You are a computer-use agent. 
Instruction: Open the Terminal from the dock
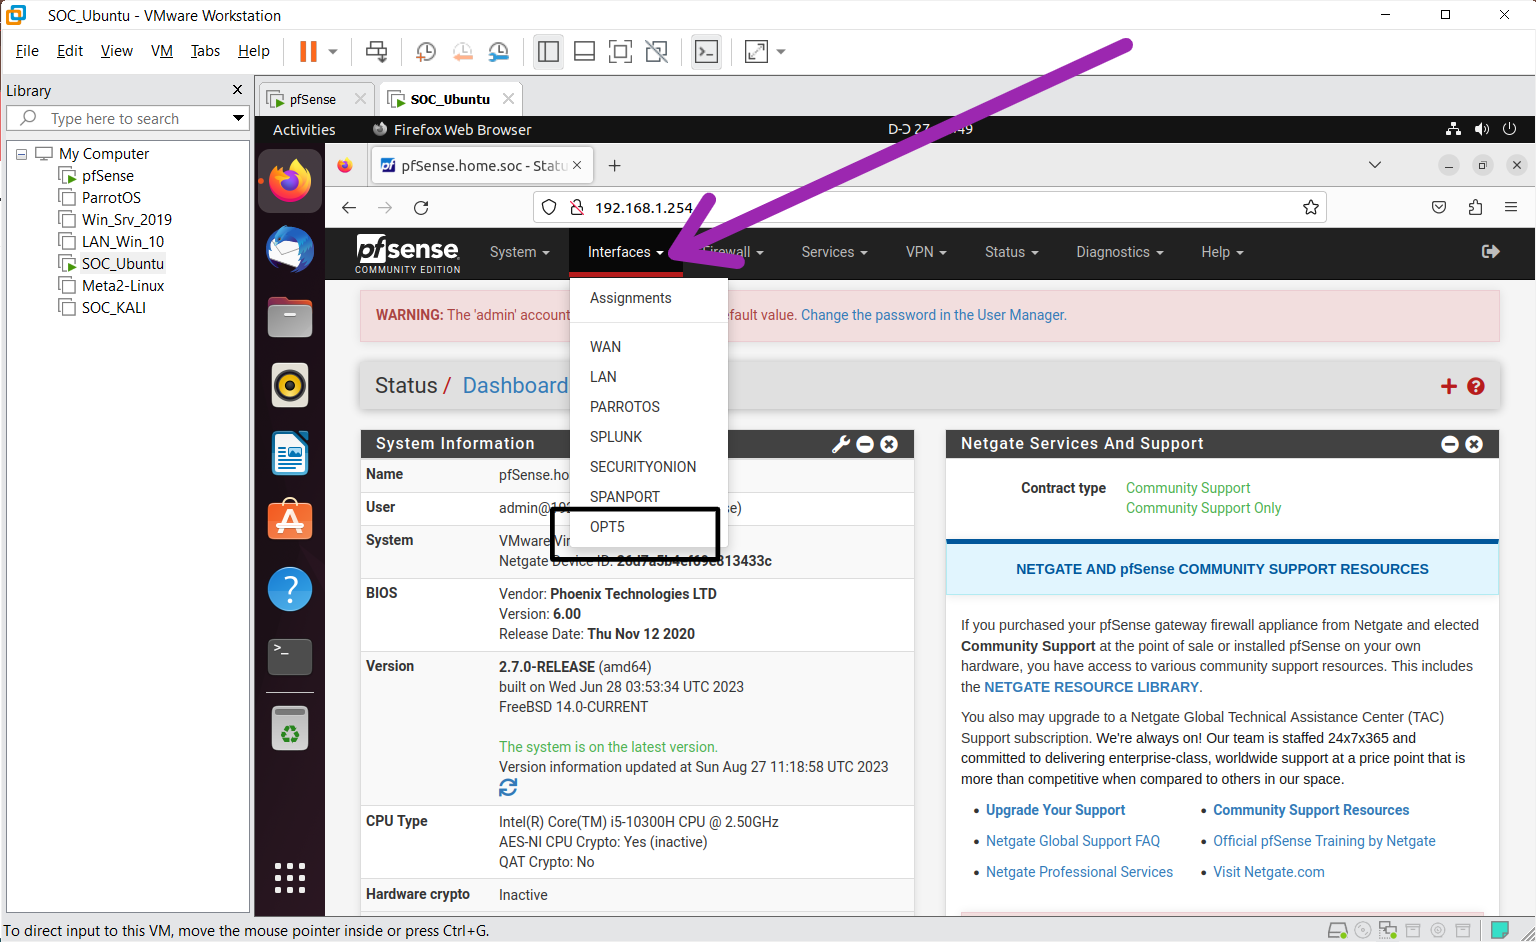pos(290,657)
